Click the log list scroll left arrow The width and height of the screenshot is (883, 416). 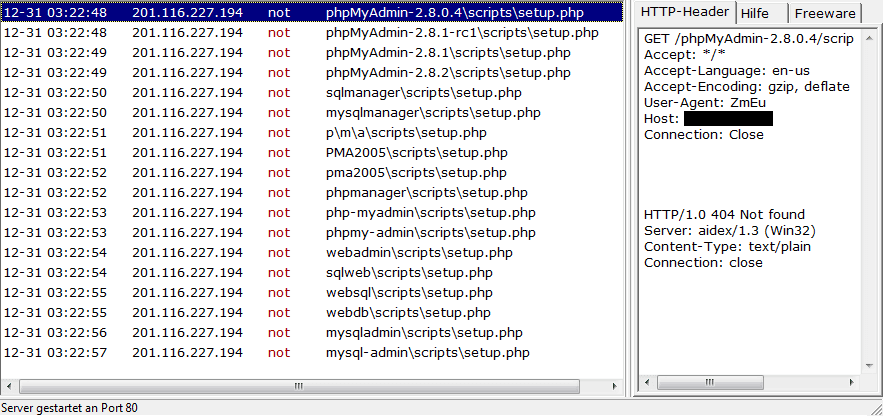(8, 386)
